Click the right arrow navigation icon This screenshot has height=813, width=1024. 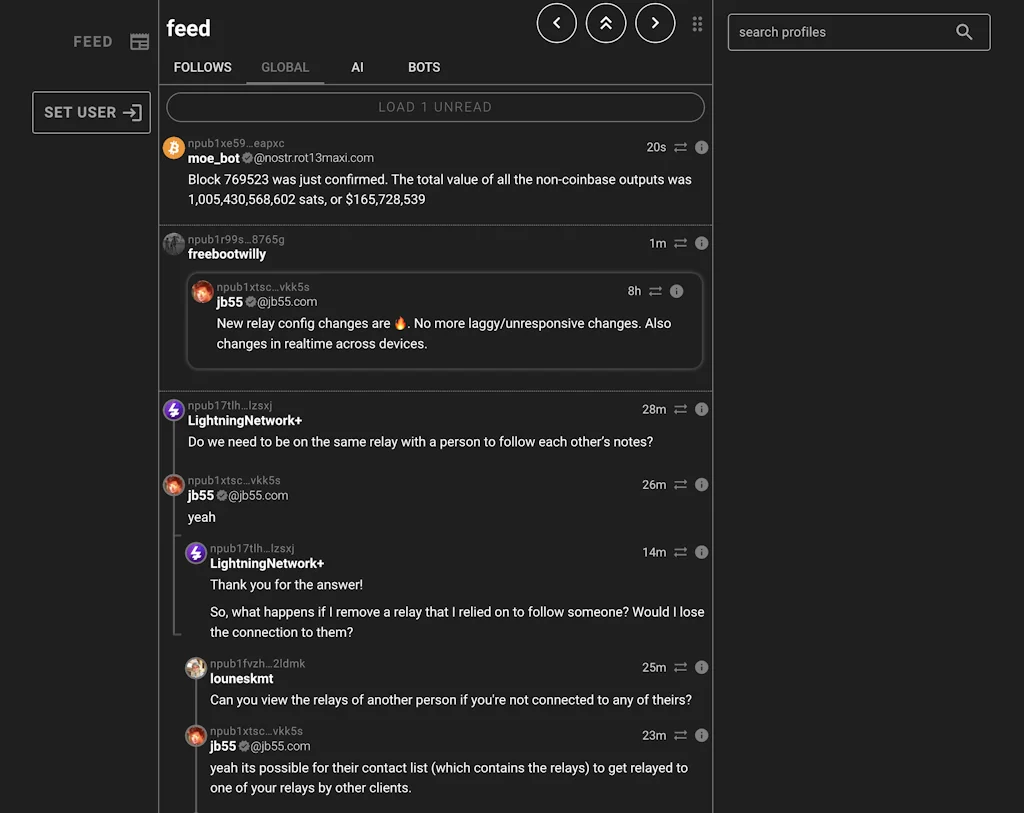[655, 22]
